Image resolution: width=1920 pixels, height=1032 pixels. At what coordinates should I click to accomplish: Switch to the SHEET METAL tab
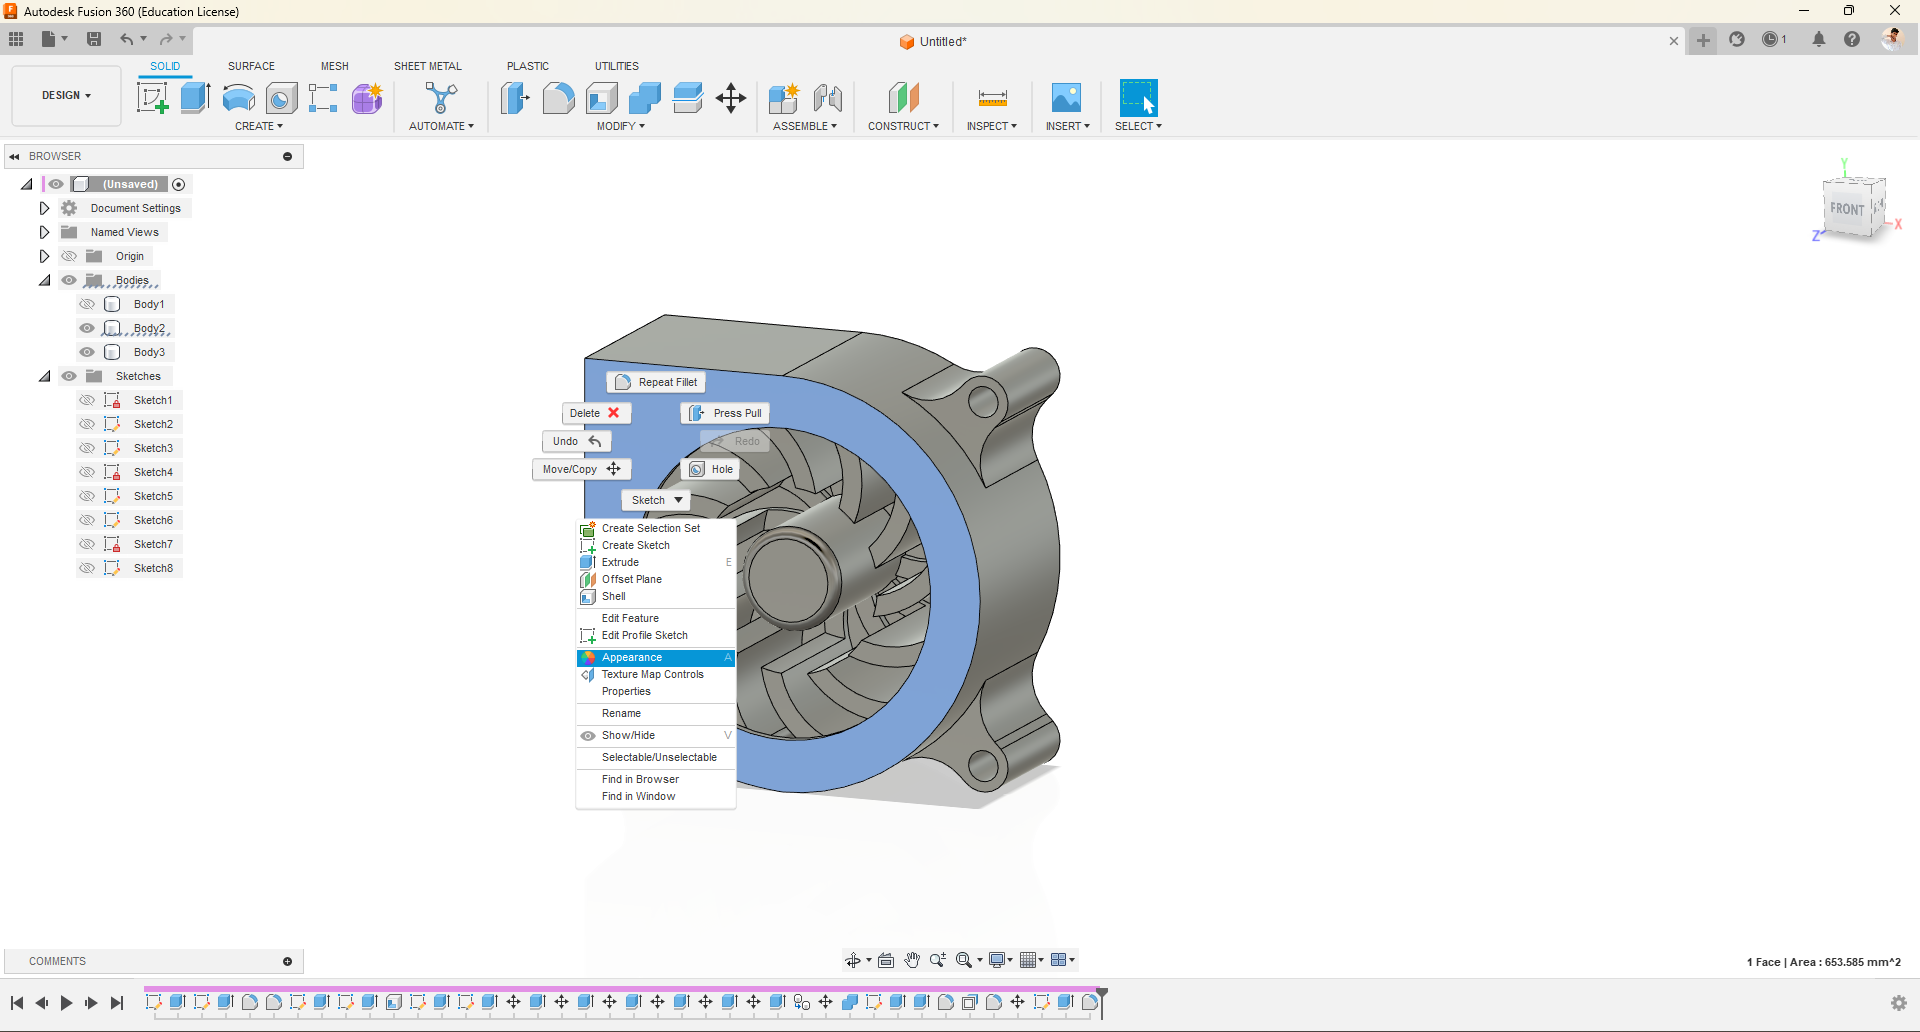point(427,66)
